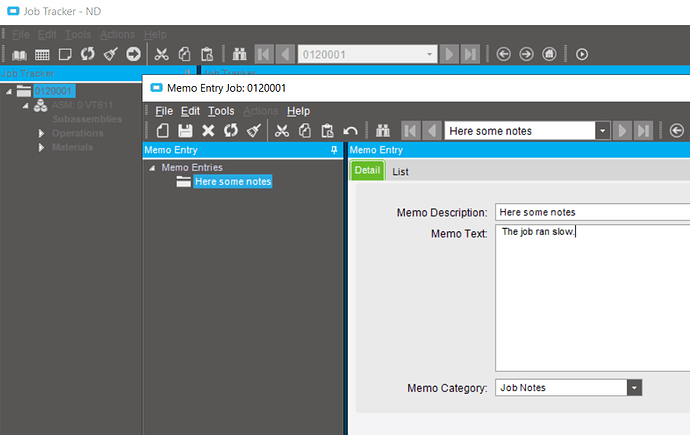This screenshot has width=690, height=435.
Task: Go to previous job in Job Tracker
Action: pos(285,54)
